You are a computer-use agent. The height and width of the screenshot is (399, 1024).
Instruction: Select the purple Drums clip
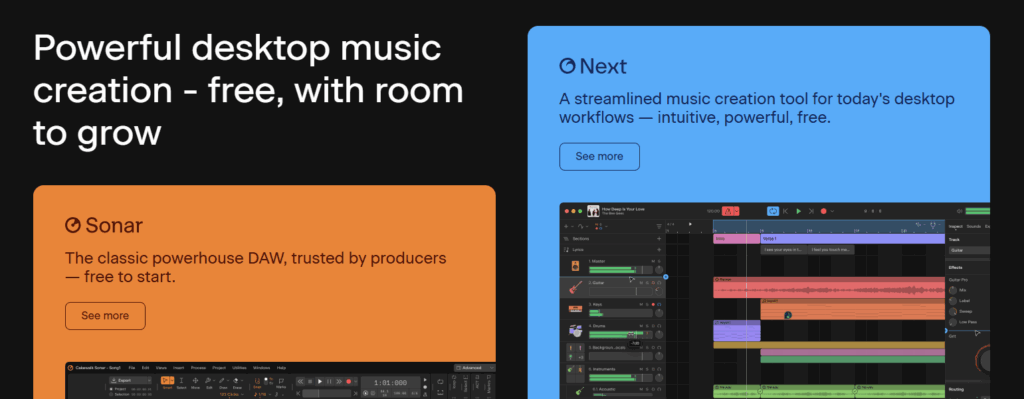pyautogui.click(x=737, y=330)
